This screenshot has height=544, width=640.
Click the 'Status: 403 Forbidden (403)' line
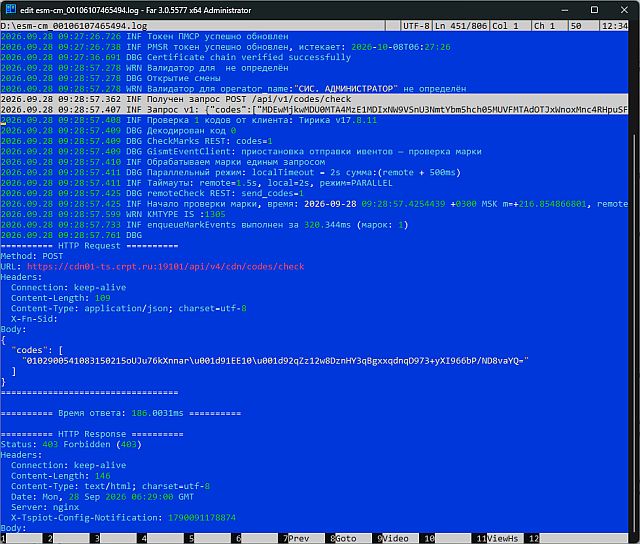[71, 444]
